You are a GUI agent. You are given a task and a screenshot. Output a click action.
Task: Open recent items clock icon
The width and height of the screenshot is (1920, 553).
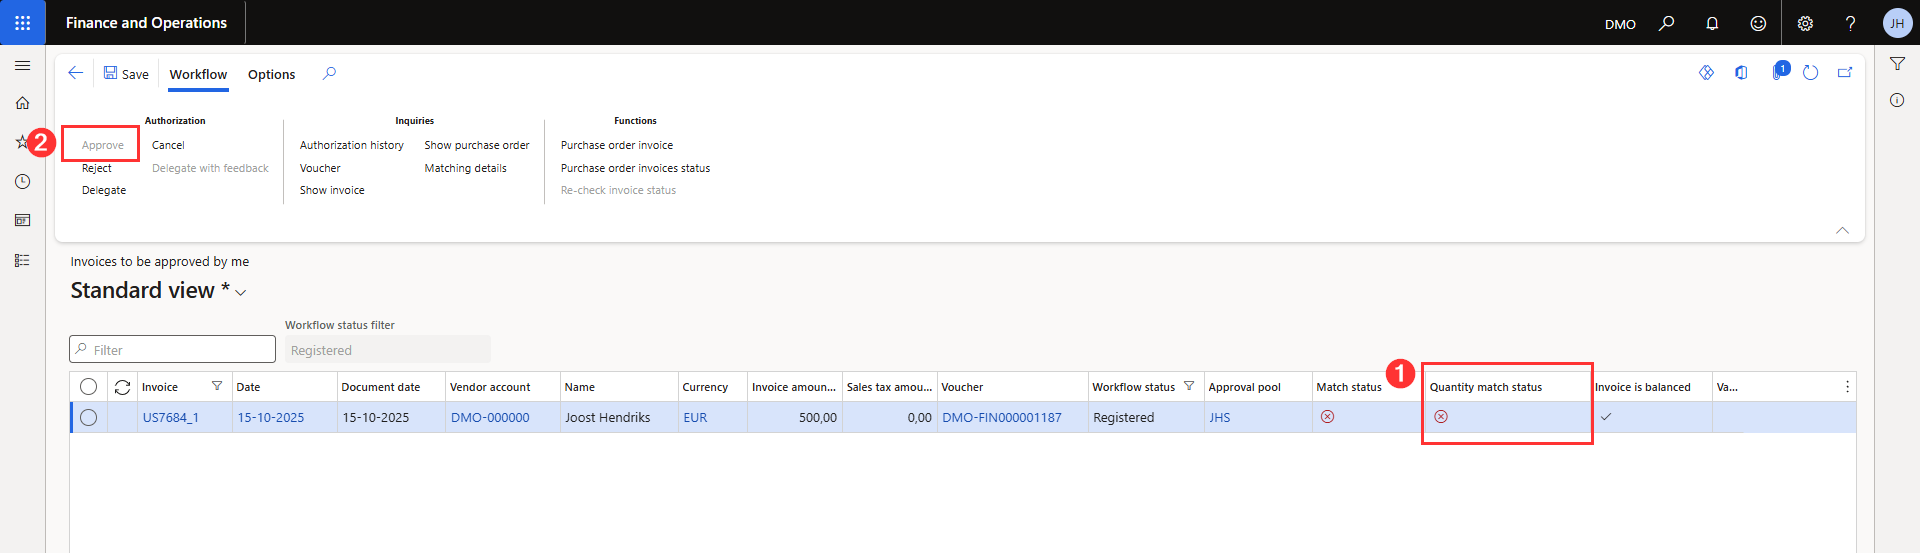22,181
